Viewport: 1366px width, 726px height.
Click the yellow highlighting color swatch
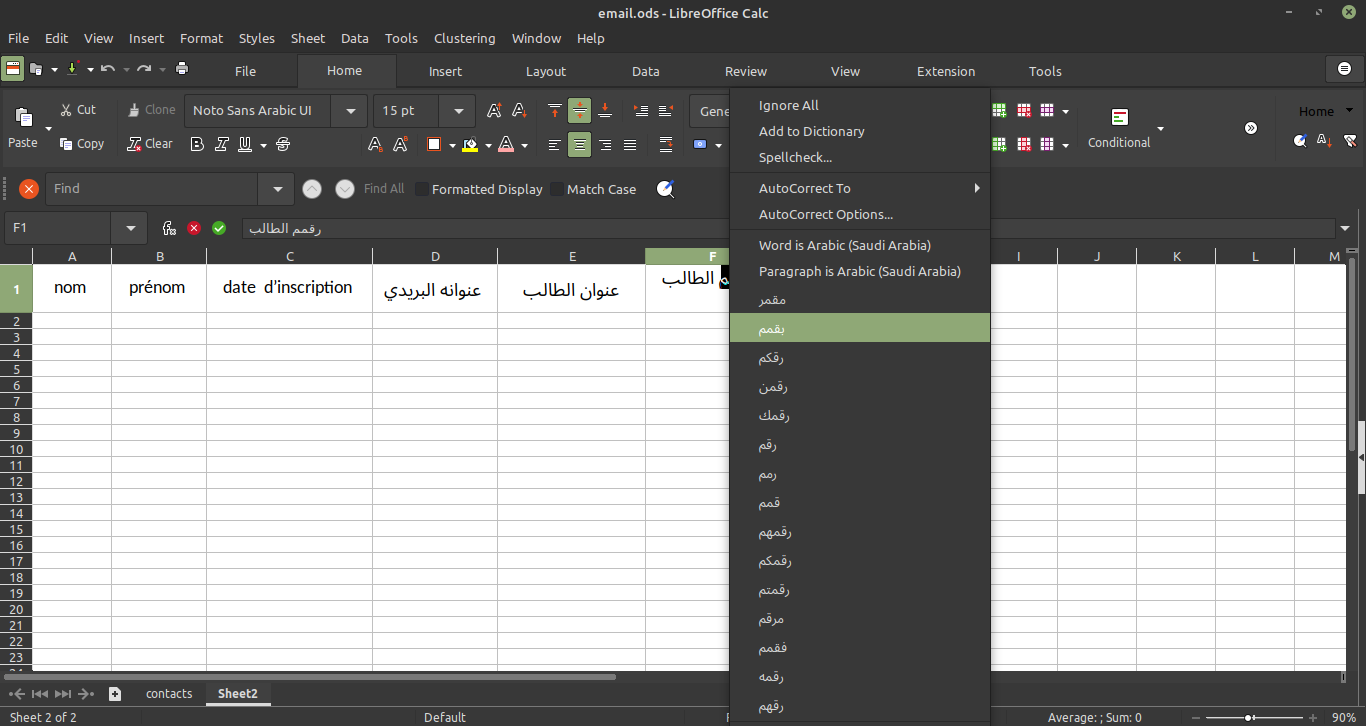tap(470, 145)
